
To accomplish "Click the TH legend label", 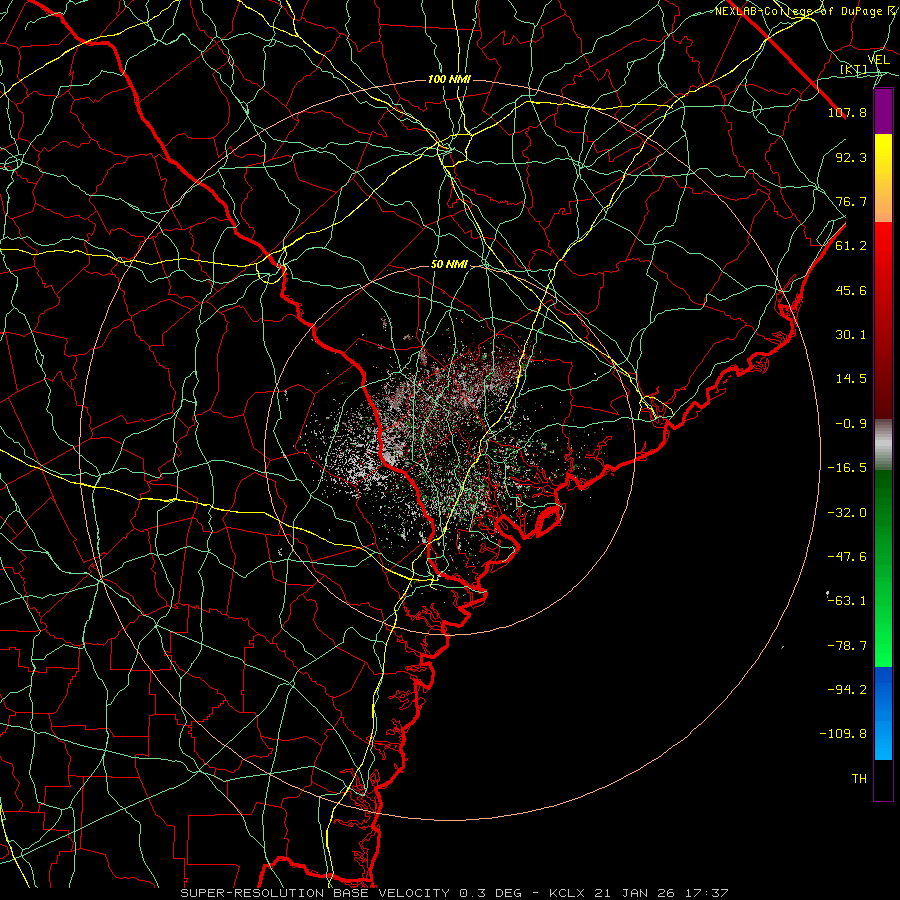I will 859,779.
